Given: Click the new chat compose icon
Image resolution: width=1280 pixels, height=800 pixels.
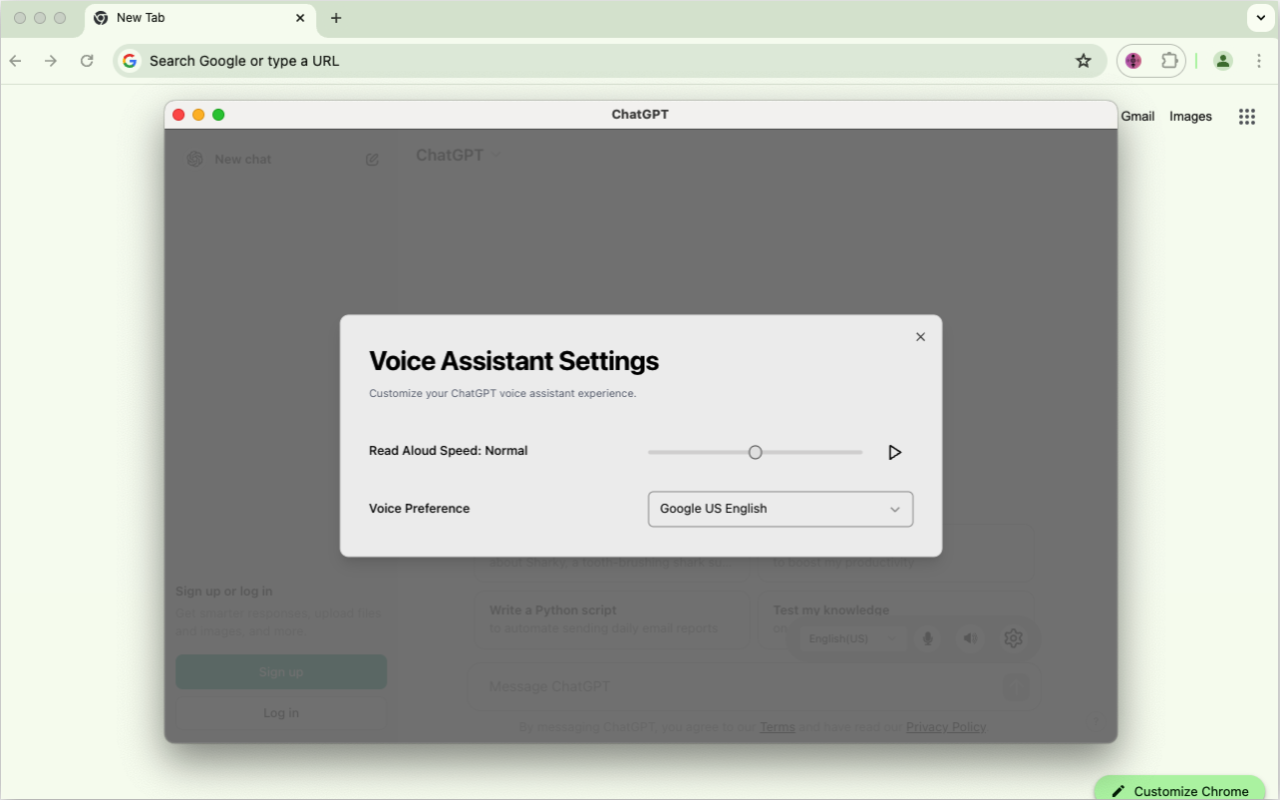Looking at the screenshot, I should [372, 159].
